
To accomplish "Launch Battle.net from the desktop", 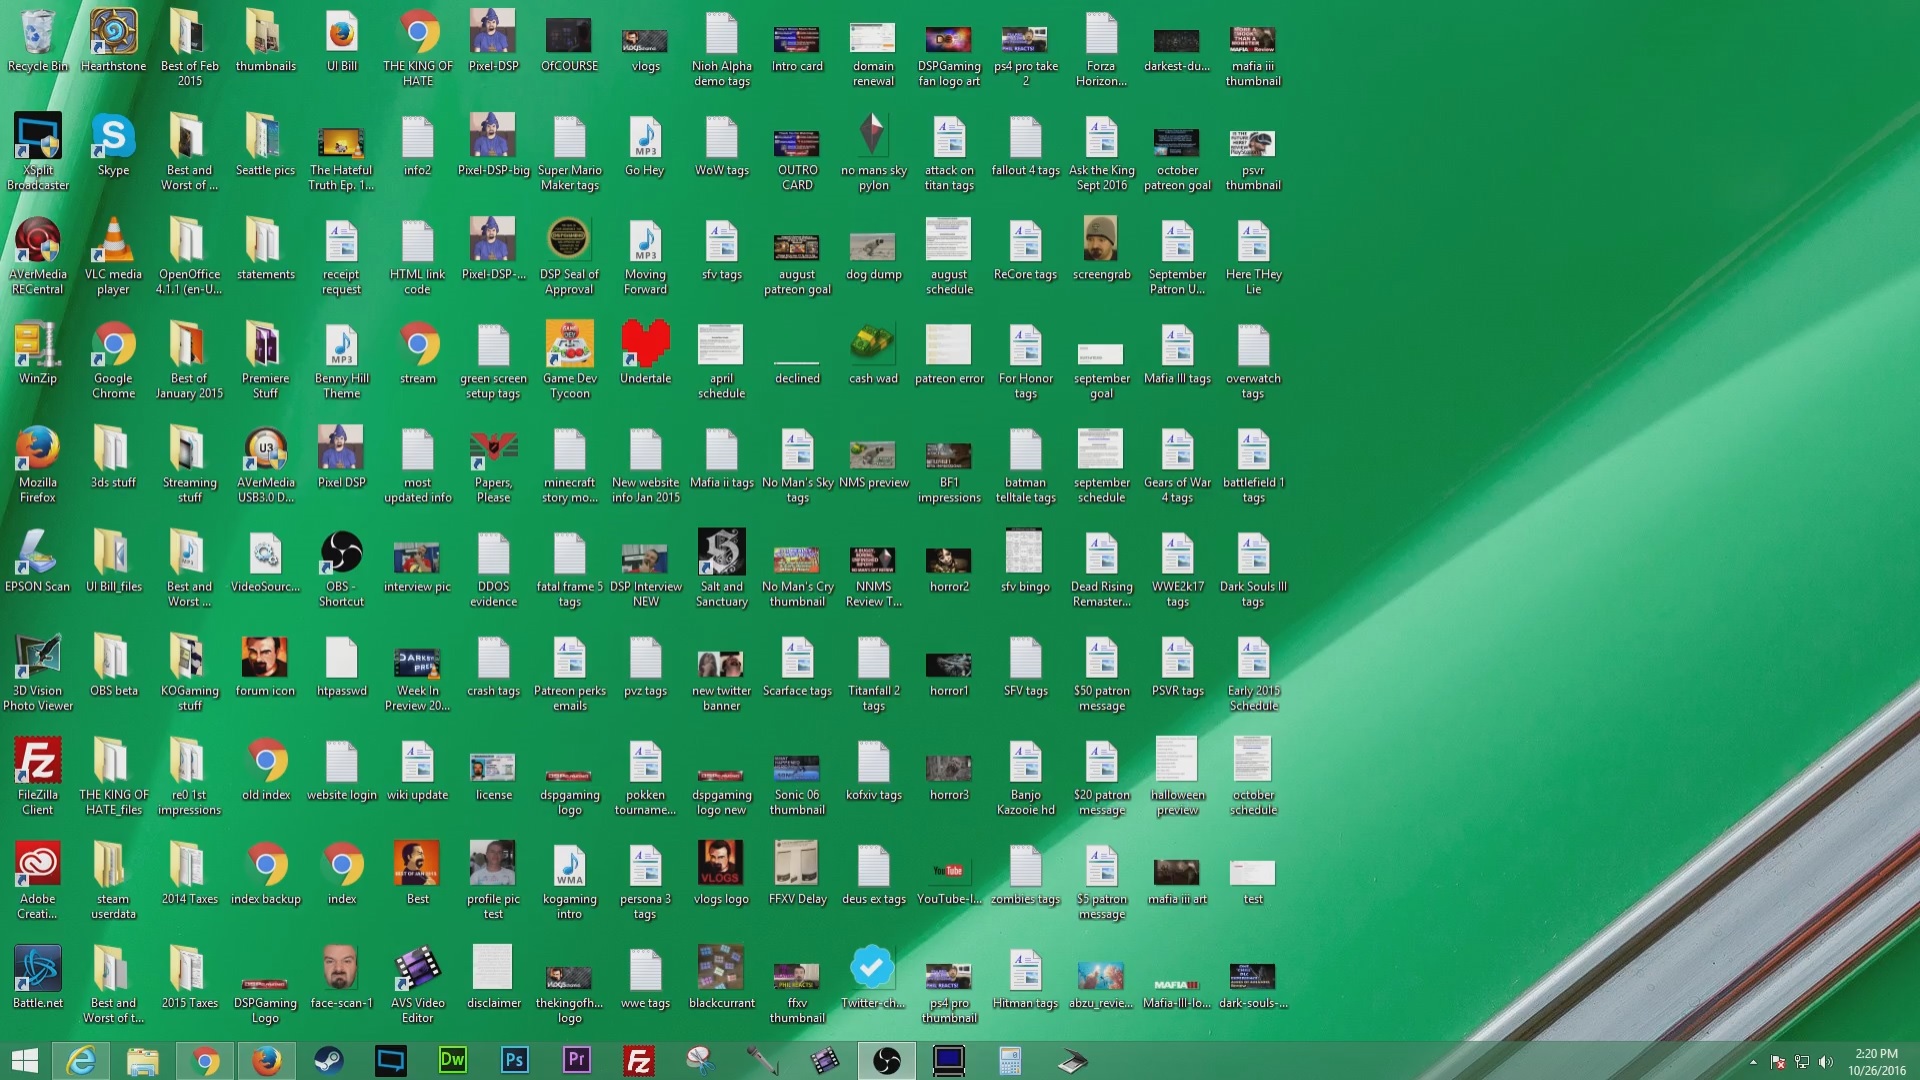I will [38, 978].
